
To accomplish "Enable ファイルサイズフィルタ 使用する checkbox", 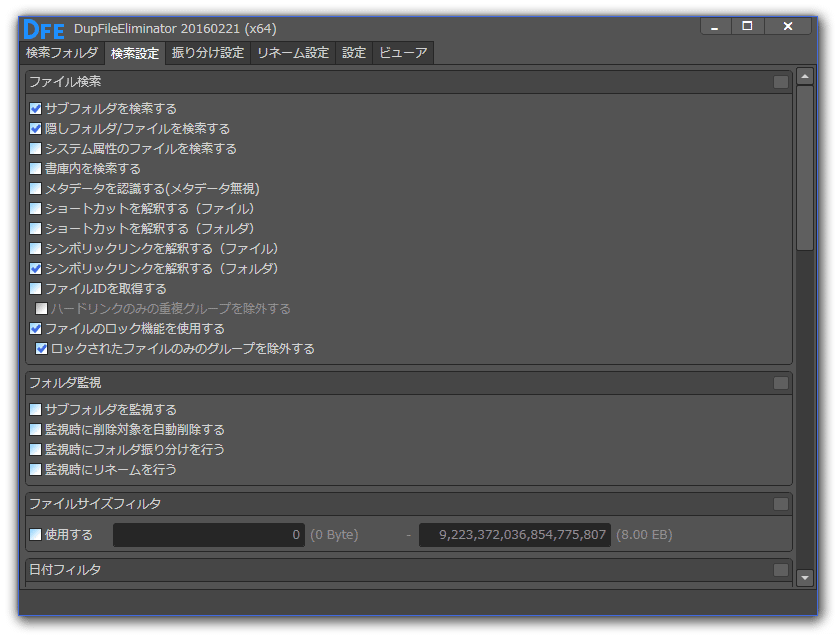I will pyautogui.click(x=36, y=534).
